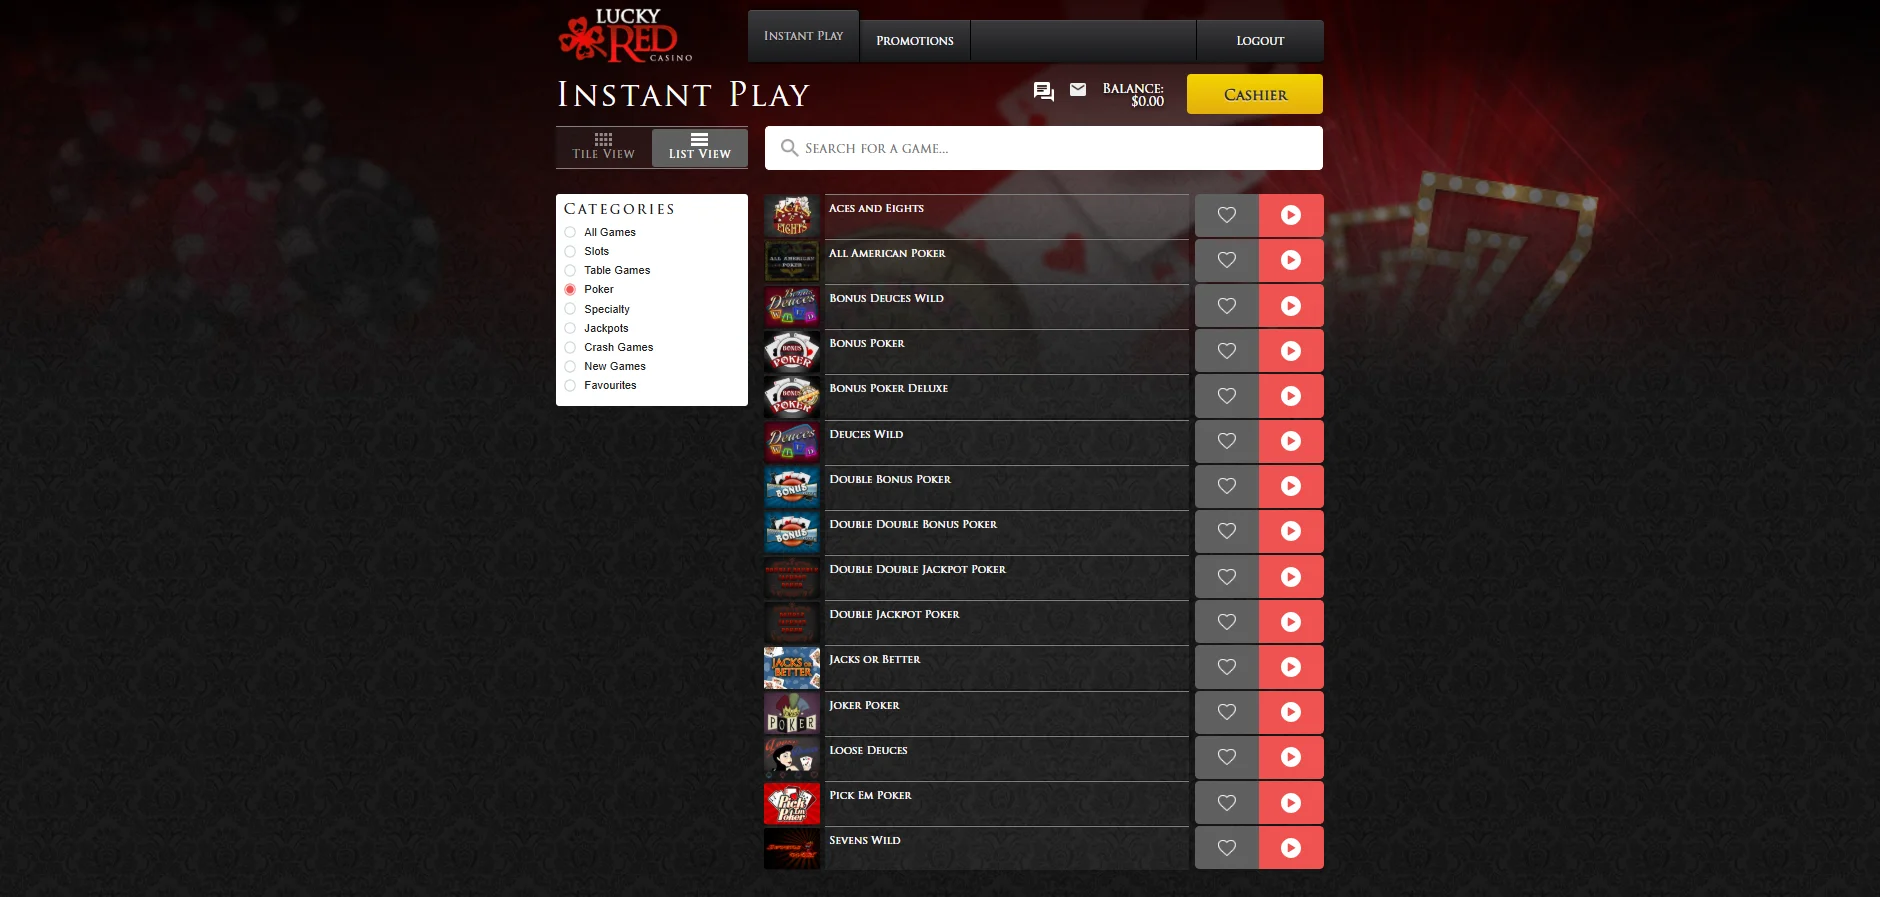Play Aces and Eights
This screenshot has height=897, width=1880.
coord(1291,215)
